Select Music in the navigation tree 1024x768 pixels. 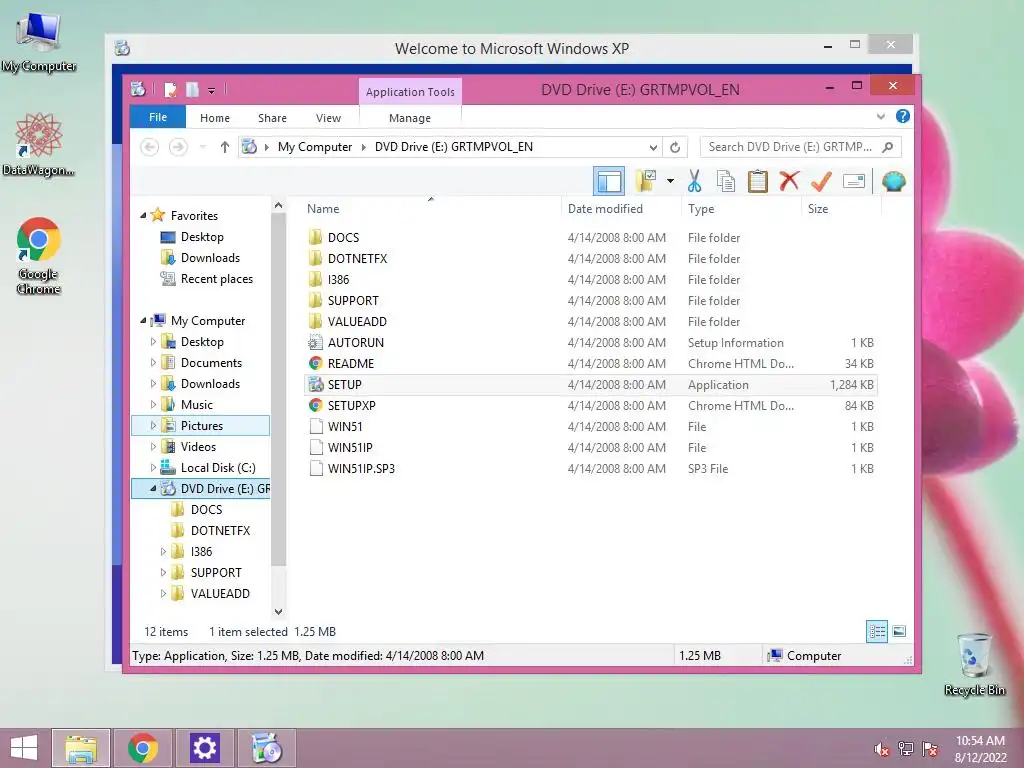(197, 405)
